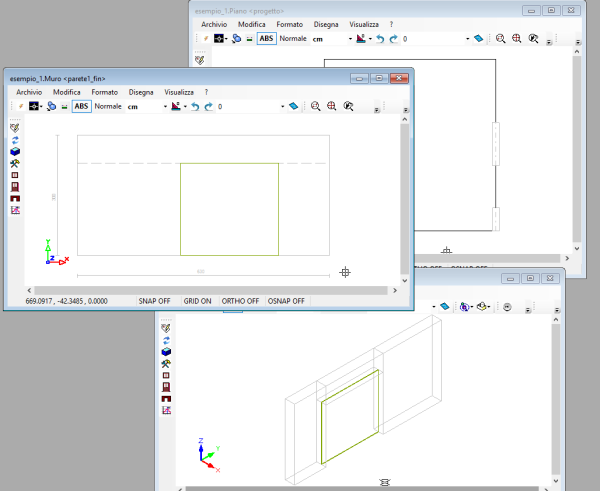
Task: Expand the units dropdown in Piano window
Action: click(x=350, y=38)
